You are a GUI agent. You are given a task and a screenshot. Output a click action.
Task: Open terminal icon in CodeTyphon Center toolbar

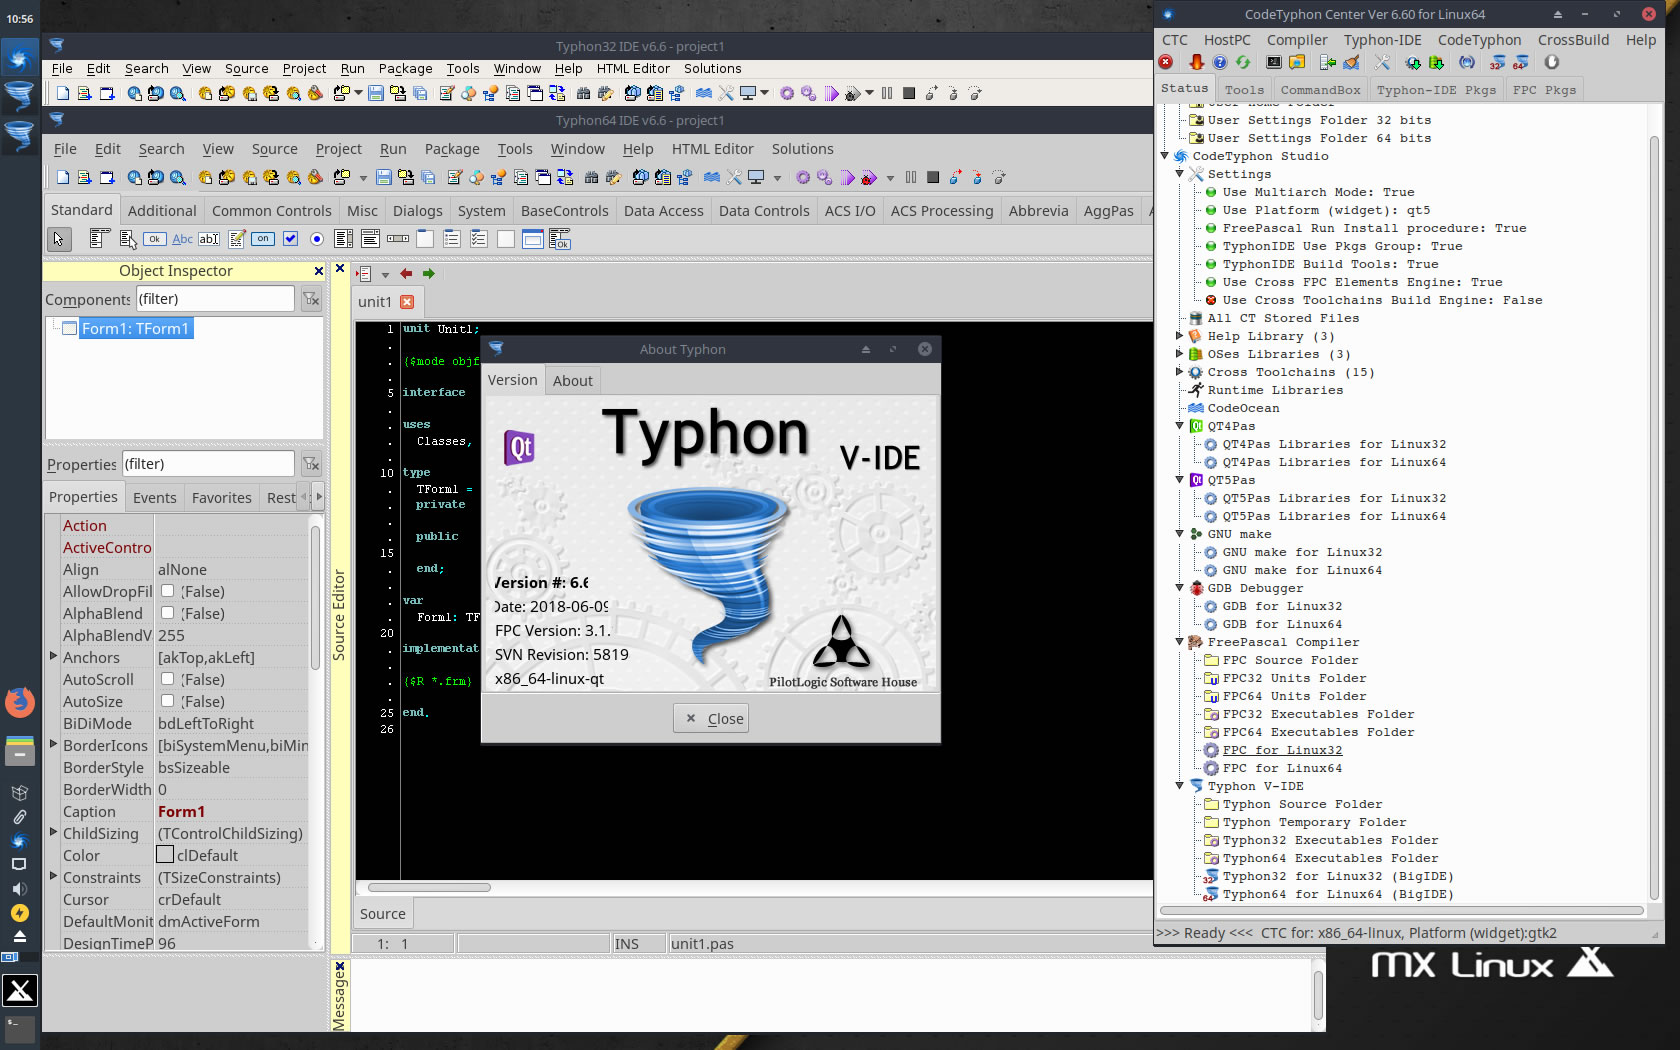[x=1274, y=62]
